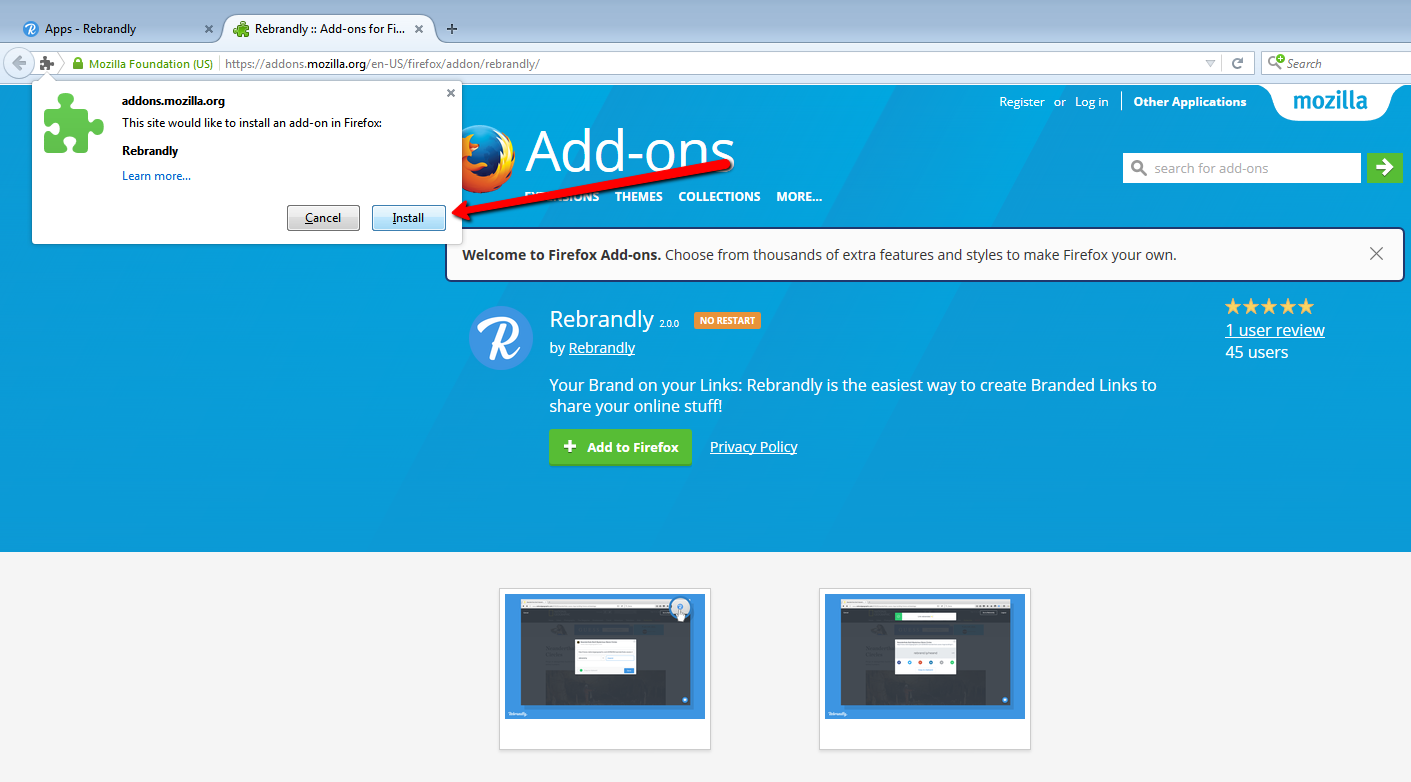Cancel the add-on installation
The image size is (1411, 782).
point(323,218)
